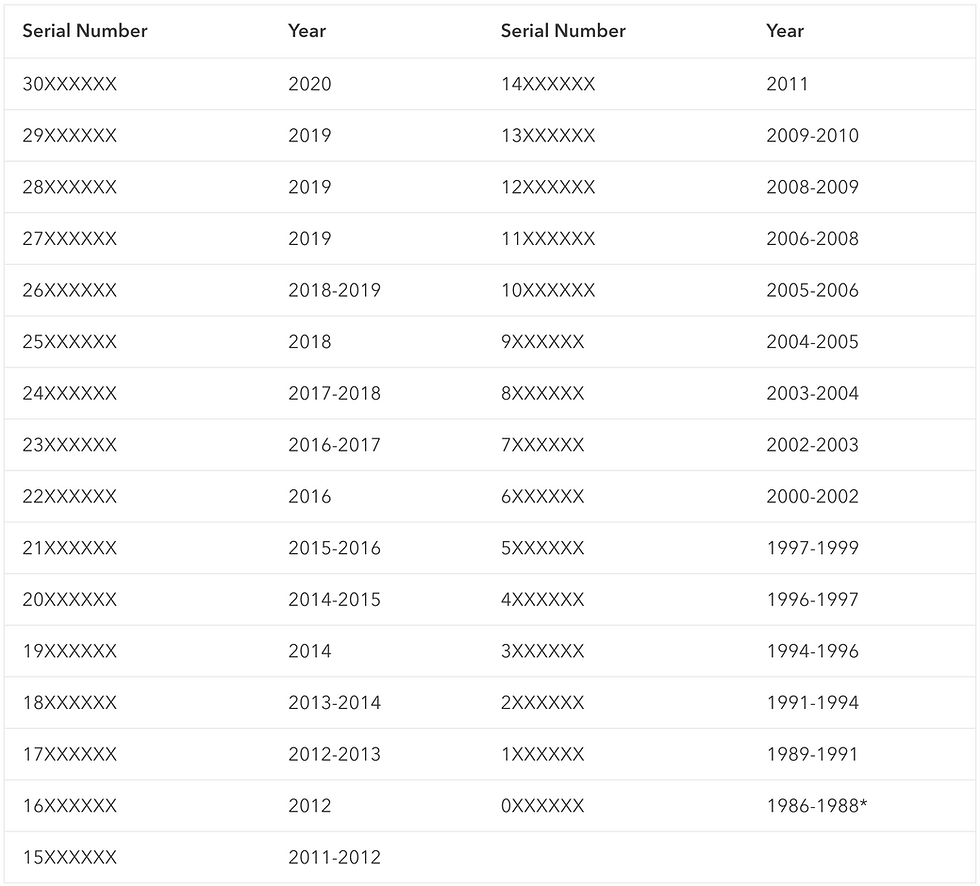Click the 2000-2002 year cell

[812, 497]
